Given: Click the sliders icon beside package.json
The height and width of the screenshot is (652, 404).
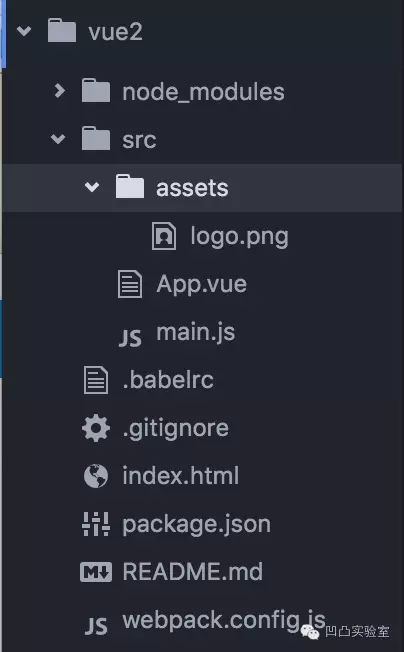Looking at the screenshot, I should (x=96, y=524).
